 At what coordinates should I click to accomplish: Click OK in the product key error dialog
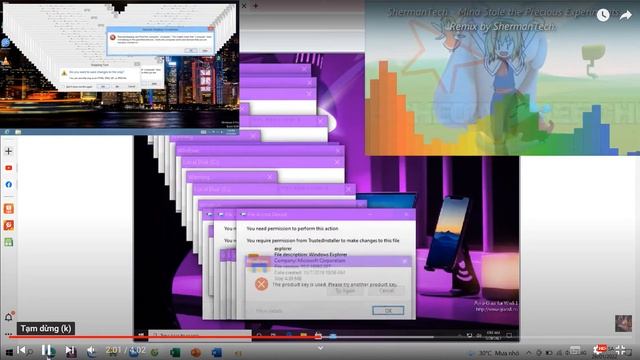pos(388,310)
